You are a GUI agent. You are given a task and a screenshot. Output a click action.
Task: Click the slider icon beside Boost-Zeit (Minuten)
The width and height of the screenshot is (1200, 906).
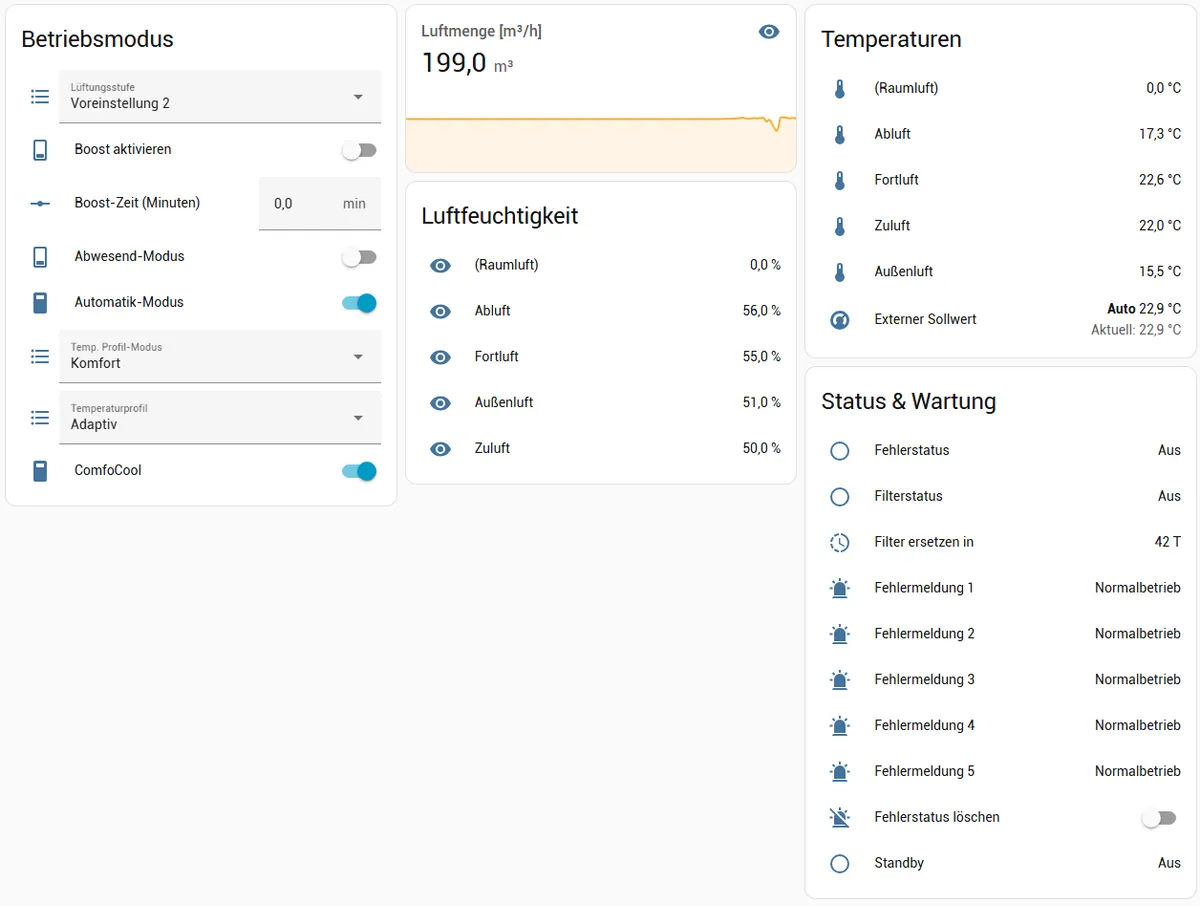pyautogui.click(x=40, y=203)
